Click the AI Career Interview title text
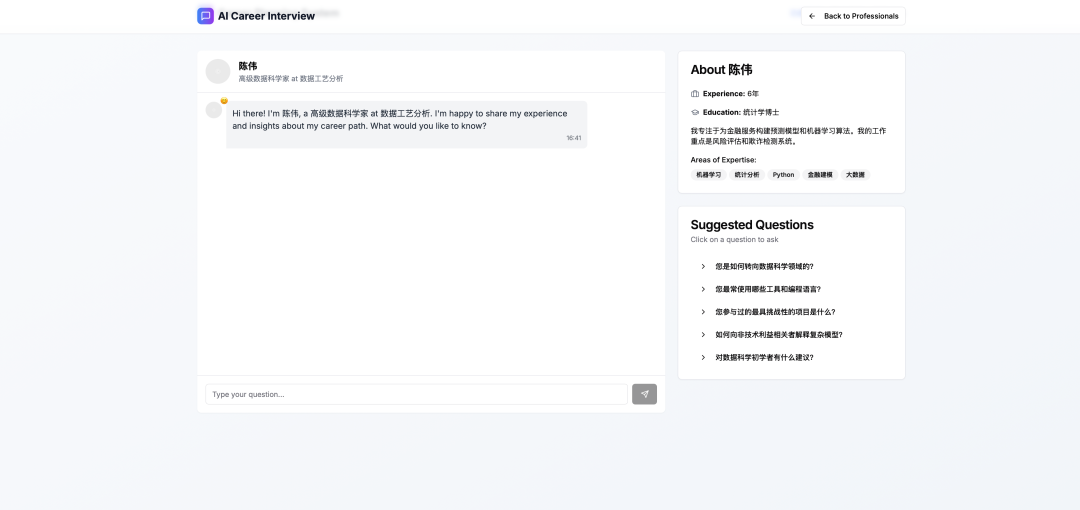This screenshot has width=1080, height=510. pos(266,16)
